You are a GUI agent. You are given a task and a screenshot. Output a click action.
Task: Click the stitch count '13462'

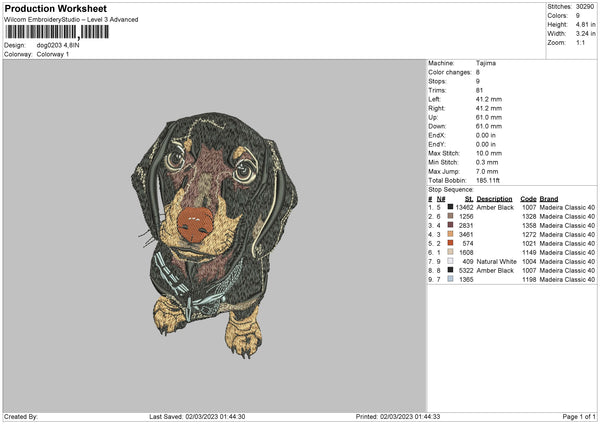coord(465,207)
